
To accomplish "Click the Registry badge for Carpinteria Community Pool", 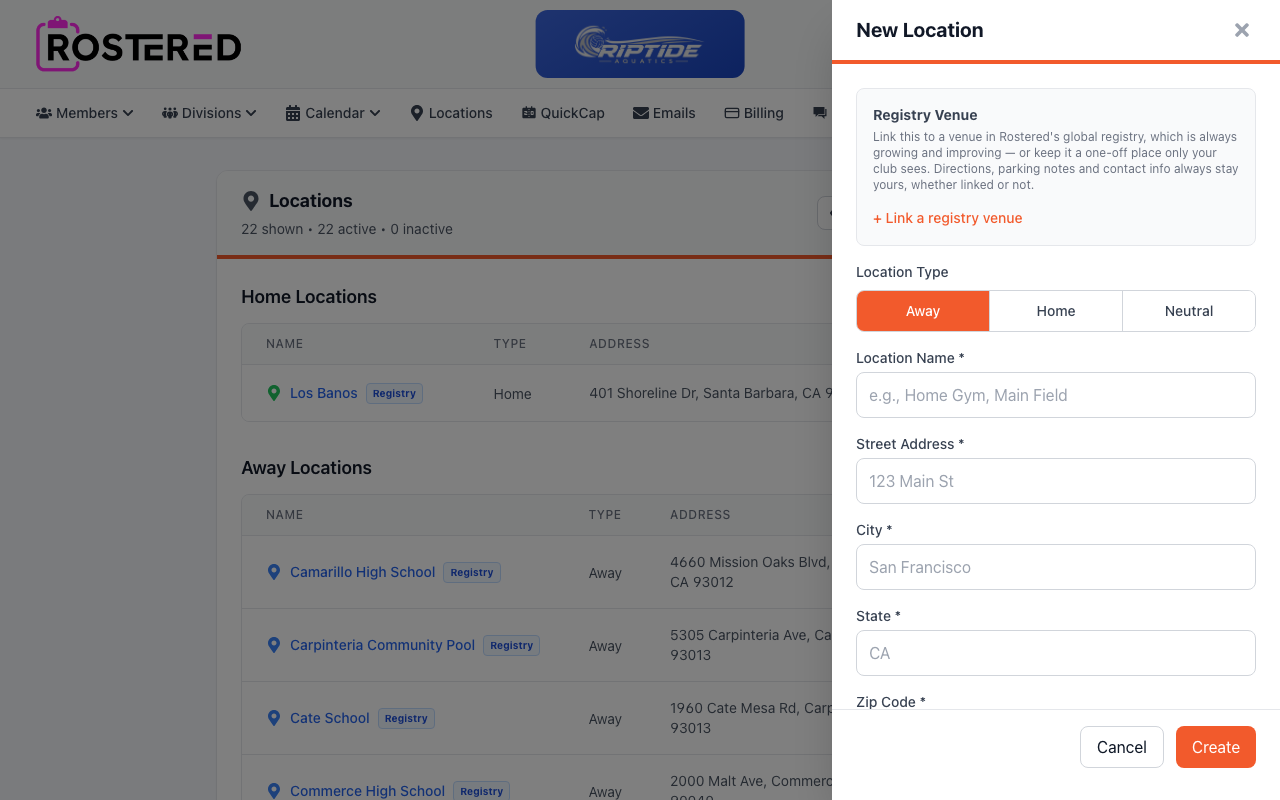I will tap(511, 645).
